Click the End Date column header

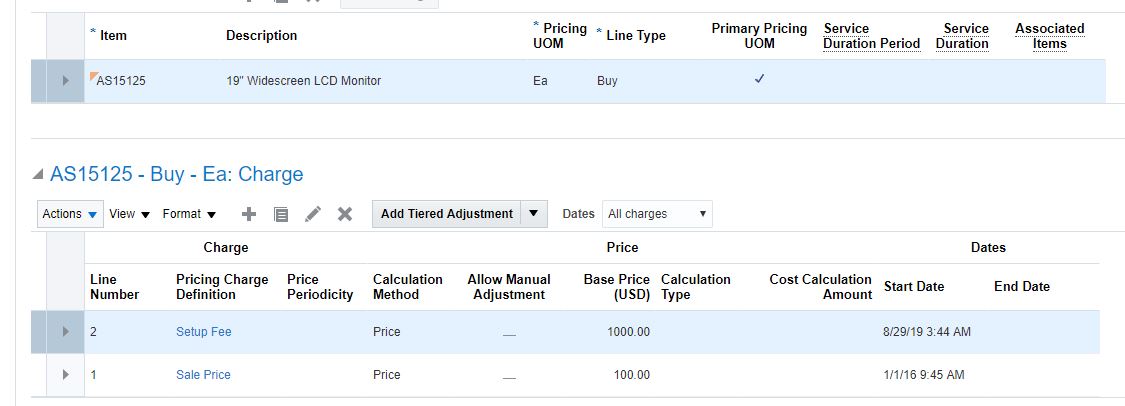point(1022,287)
